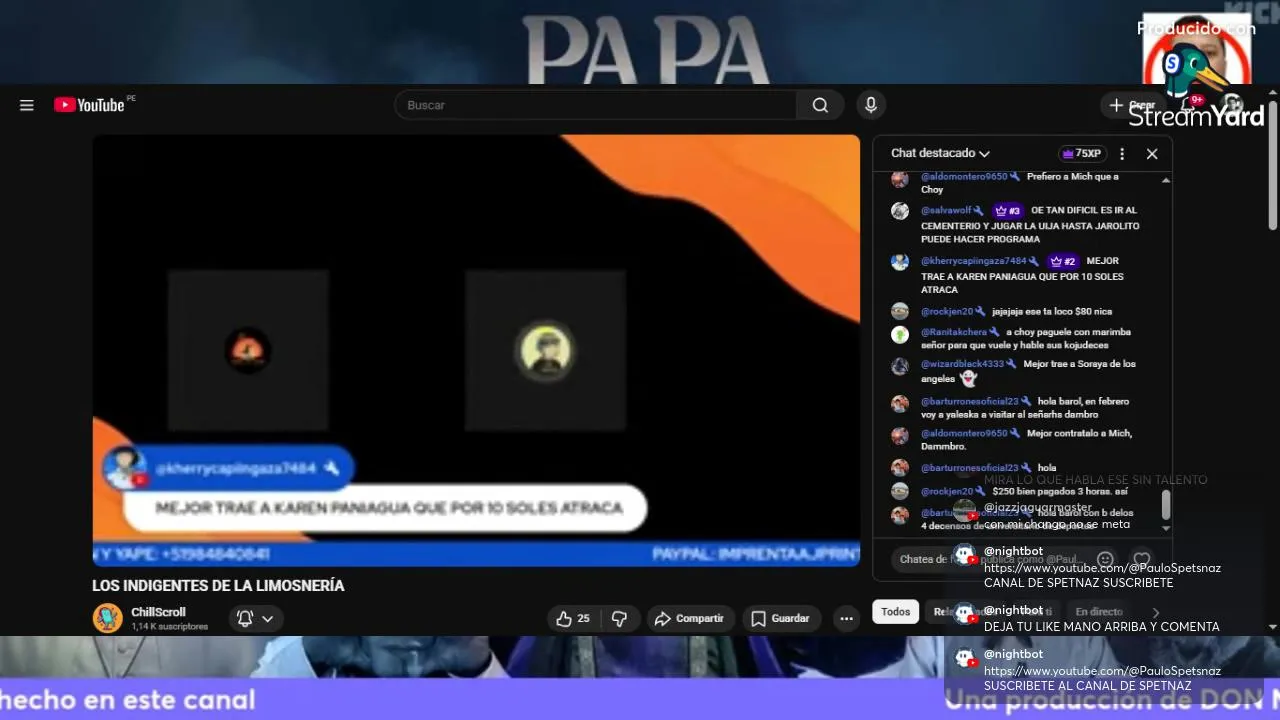Click the right participant avatar in video
The width and height of the screenshot is (1280, 720).
(545, 351)
